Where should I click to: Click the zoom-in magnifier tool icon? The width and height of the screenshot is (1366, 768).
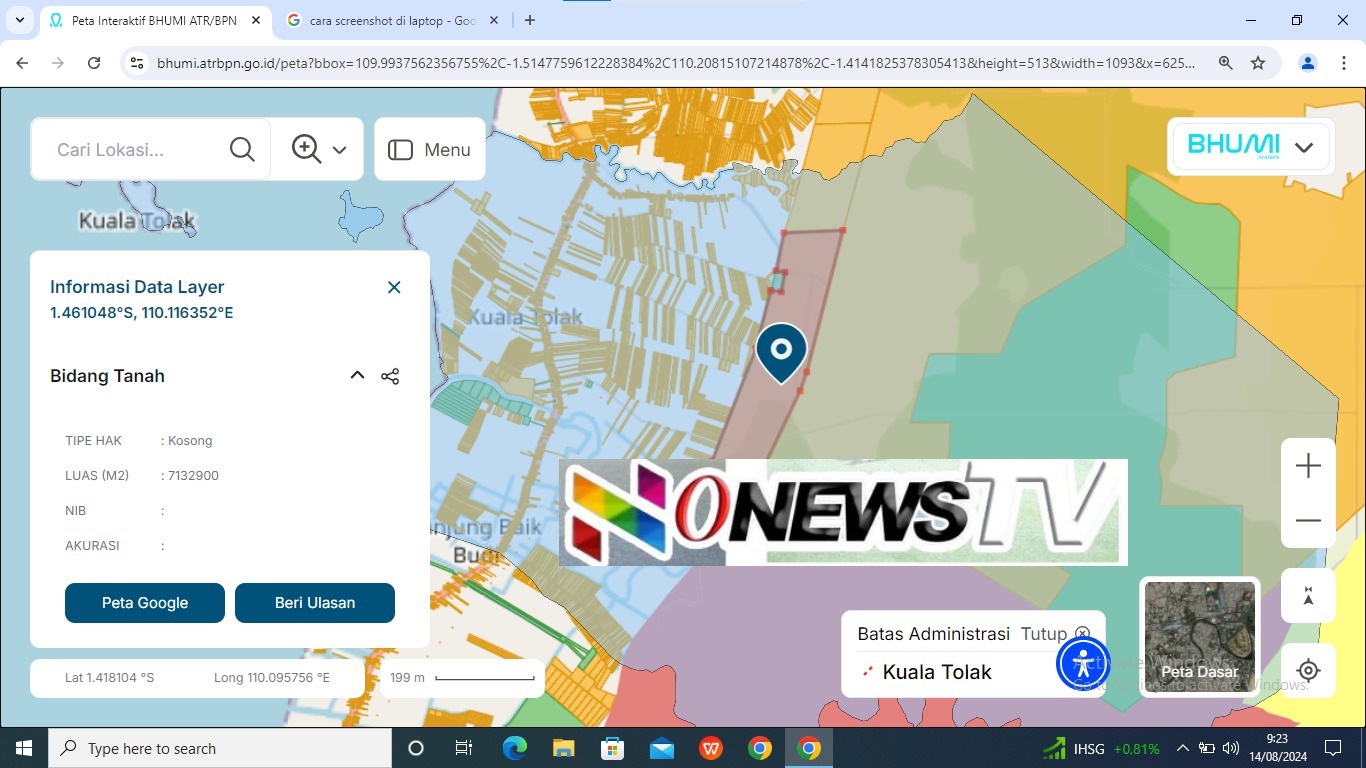point(306,149)
